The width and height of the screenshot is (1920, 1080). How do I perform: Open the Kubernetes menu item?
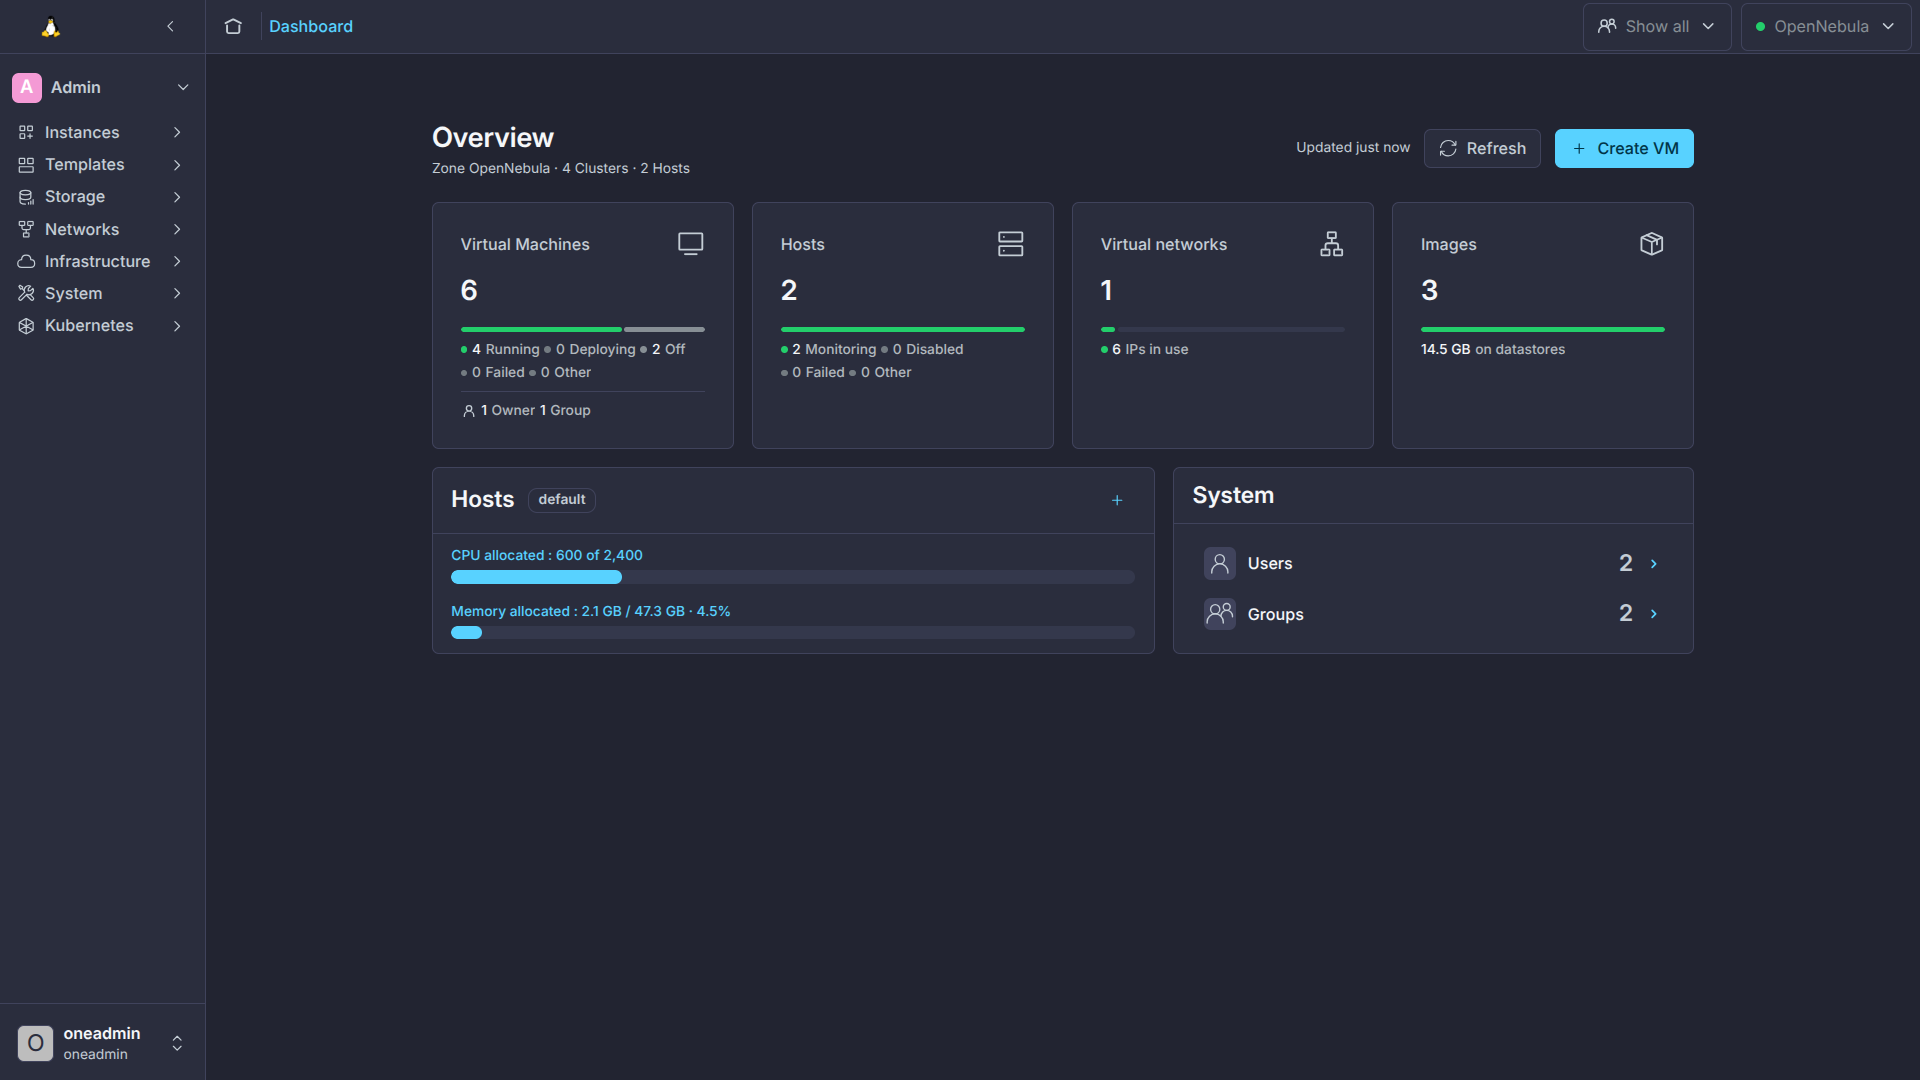pyautogui.click(x=101, y=326)
